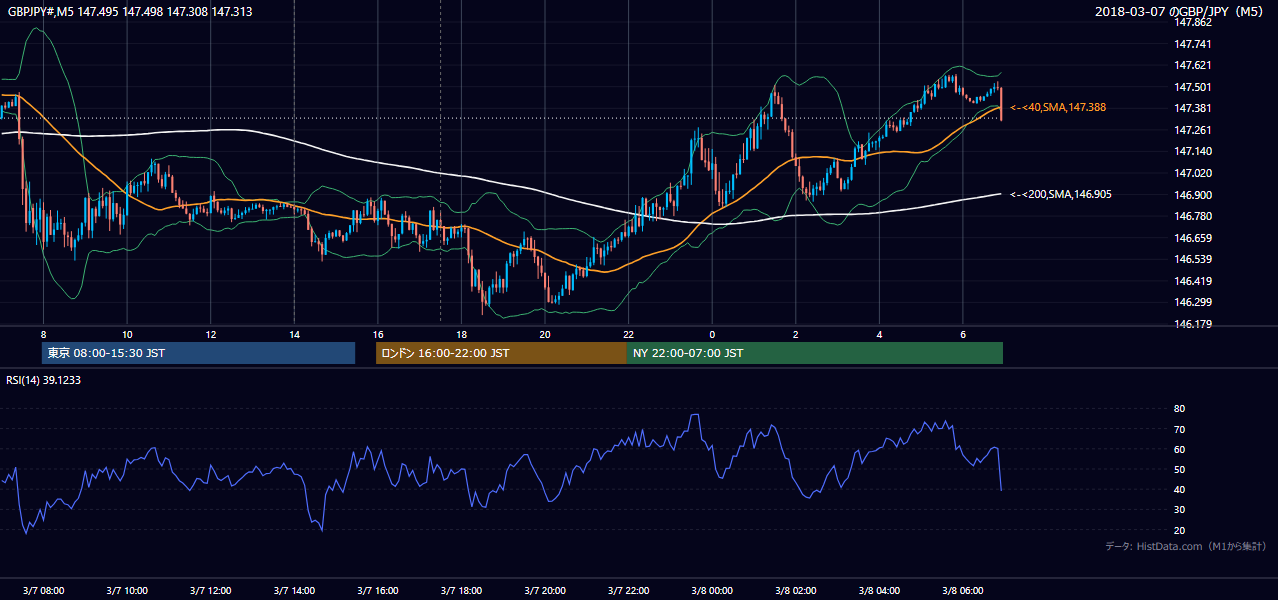The image size is (1278, 600).
Task: Click RSI axis level 20
Action: 1179,530
